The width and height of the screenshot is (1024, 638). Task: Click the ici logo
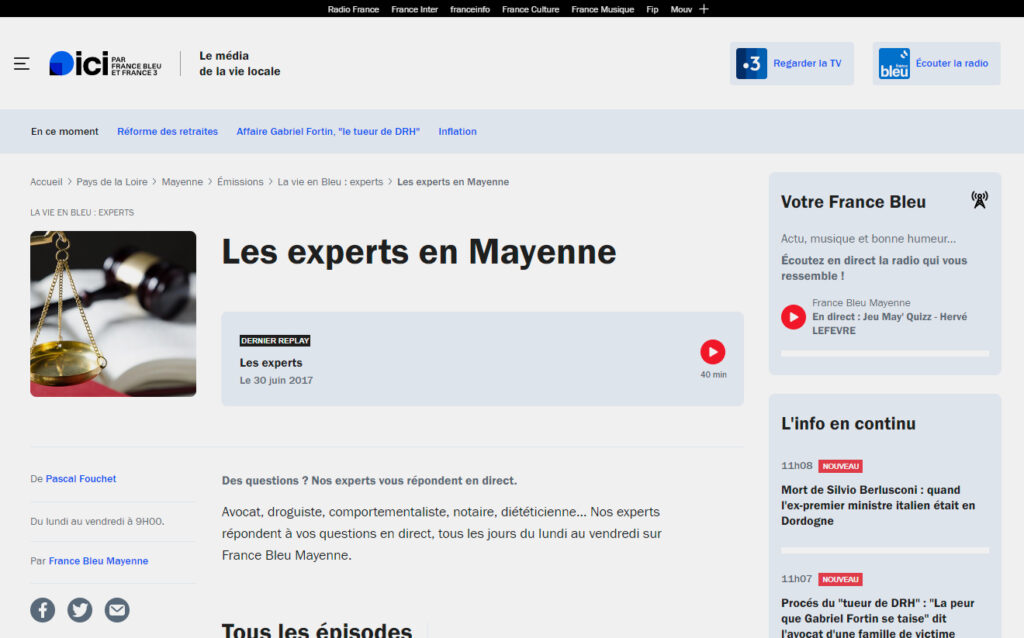105,63
